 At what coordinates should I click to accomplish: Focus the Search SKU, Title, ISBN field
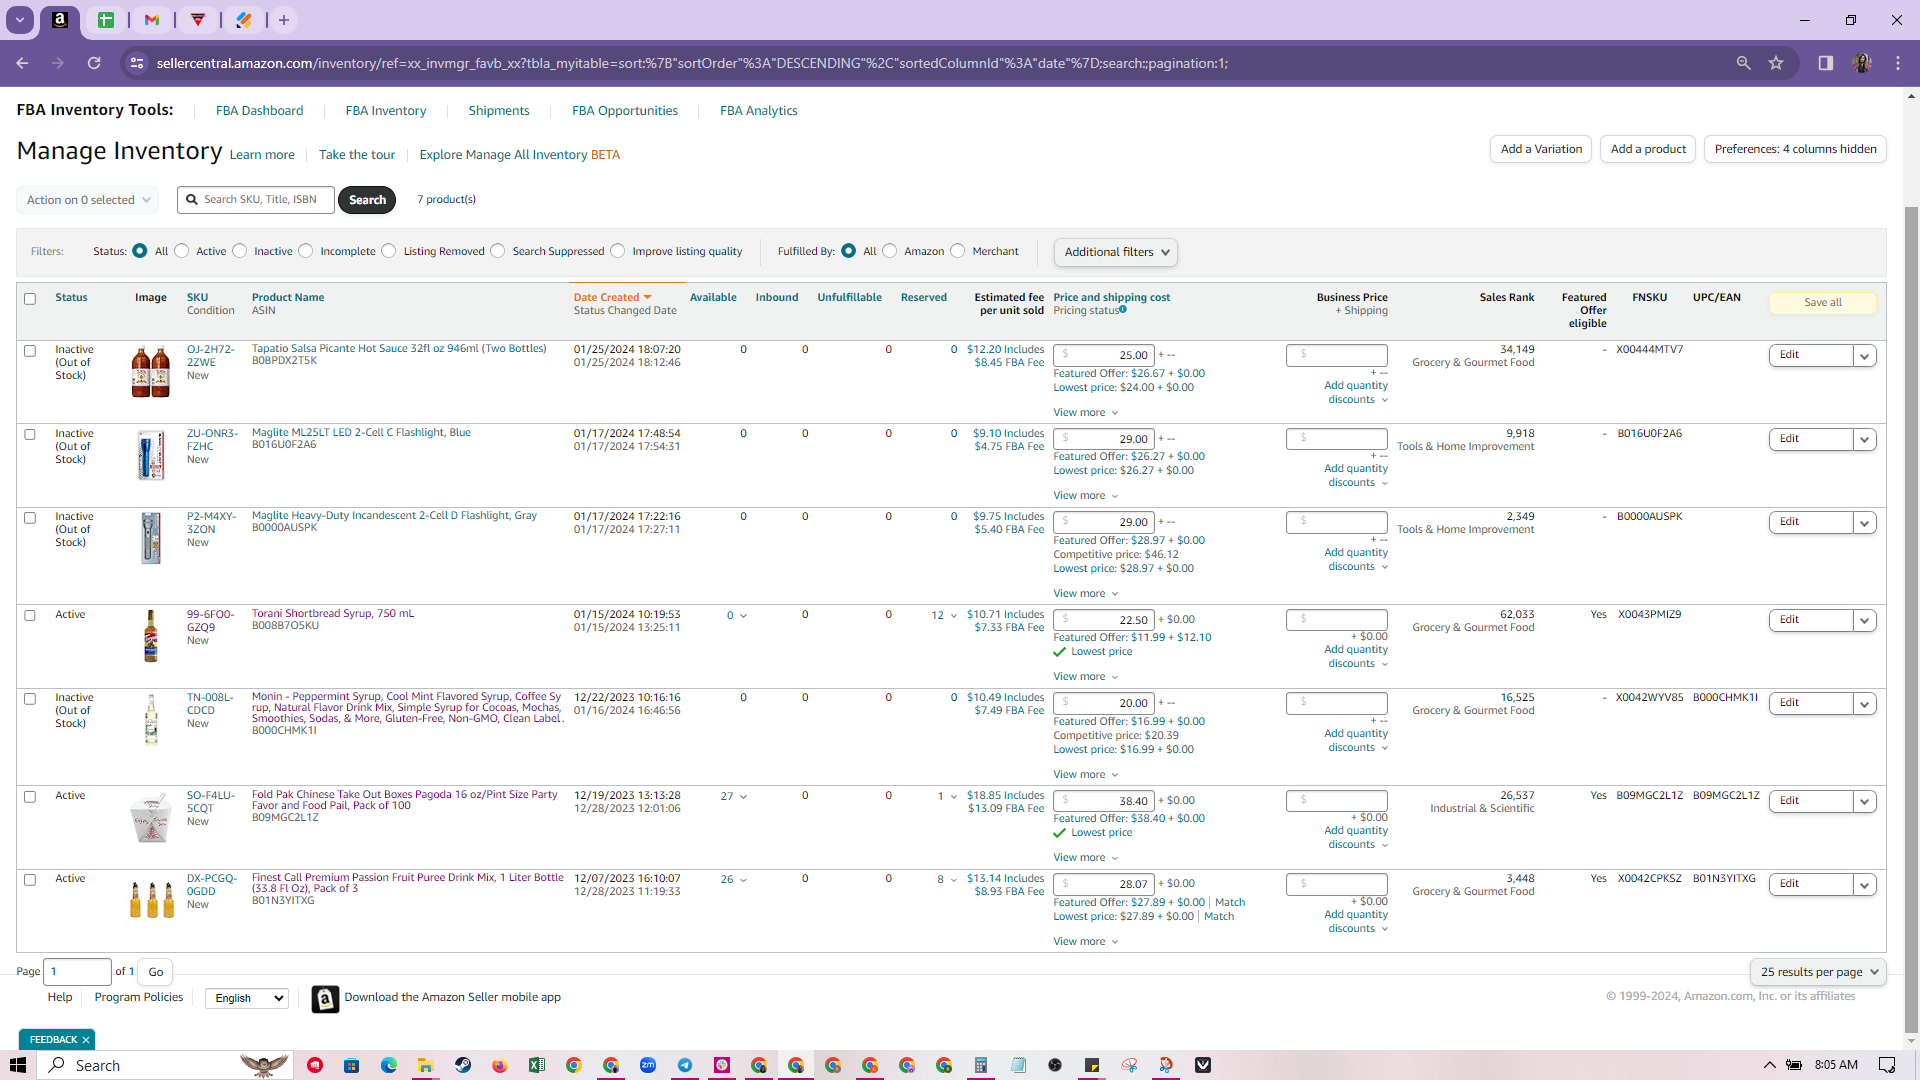[x=256, y=200]
